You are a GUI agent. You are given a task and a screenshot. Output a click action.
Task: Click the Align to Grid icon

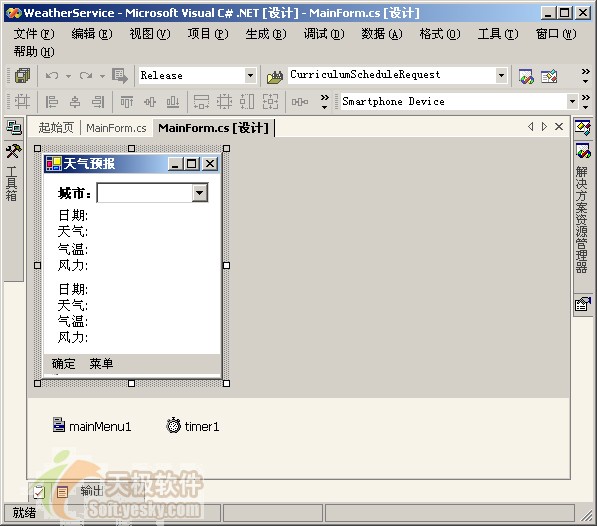(22, 102)
